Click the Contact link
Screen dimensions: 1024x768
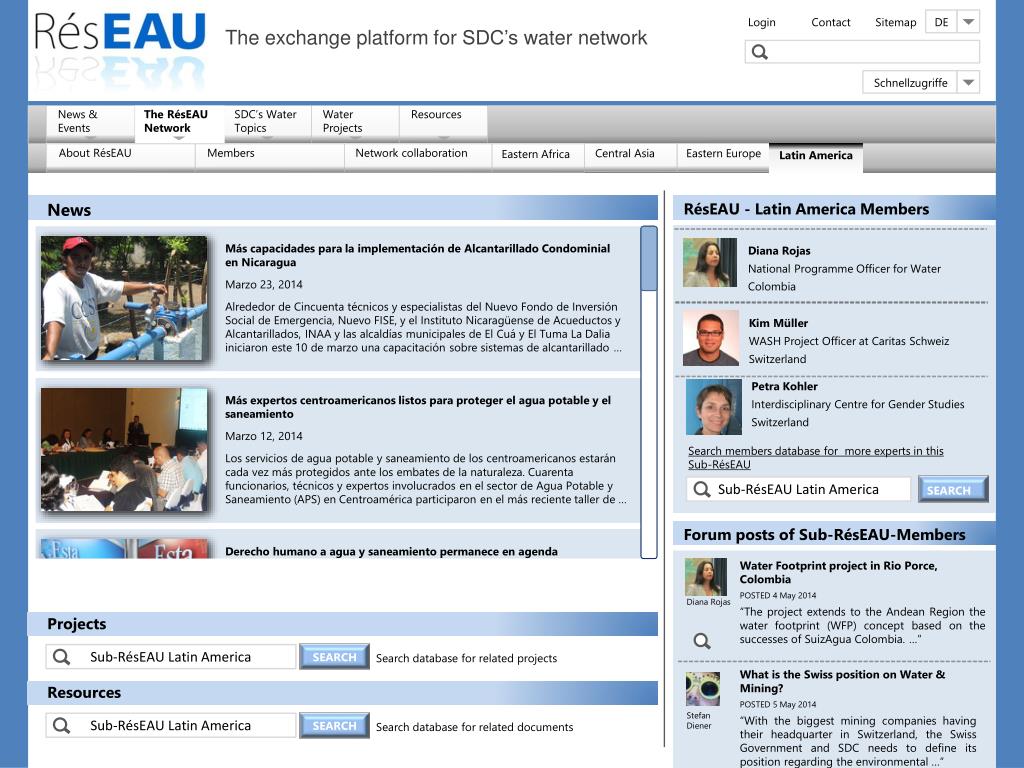(831, 22)
